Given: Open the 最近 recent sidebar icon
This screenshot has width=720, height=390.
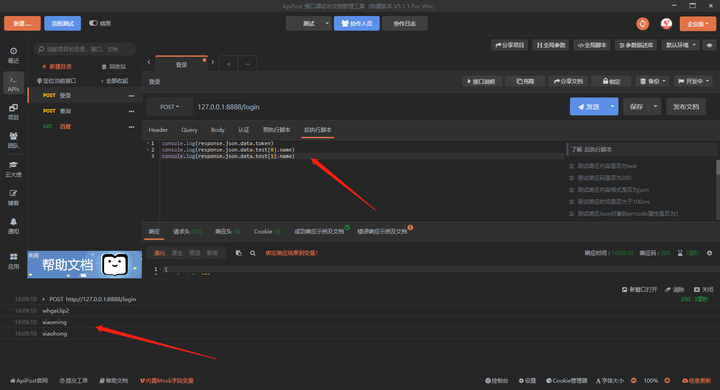Looking at the screenshot, I should pos(13,55).
